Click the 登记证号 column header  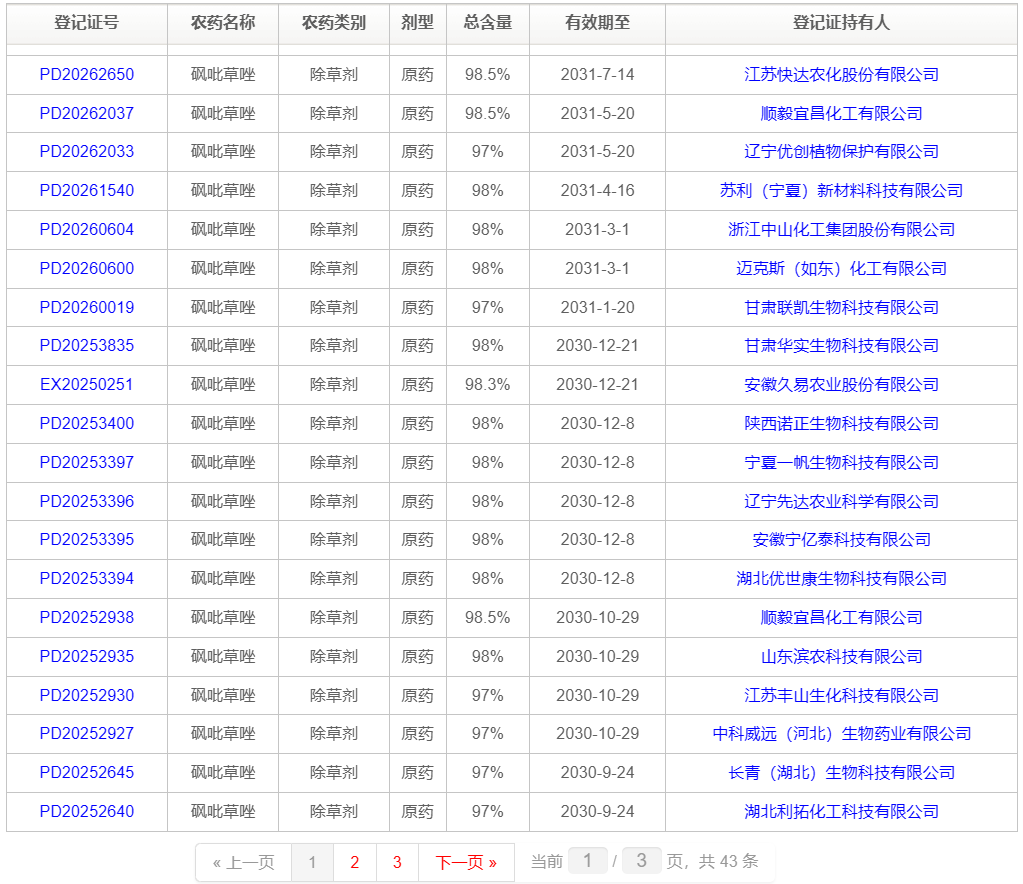click(x=87, y=23)
